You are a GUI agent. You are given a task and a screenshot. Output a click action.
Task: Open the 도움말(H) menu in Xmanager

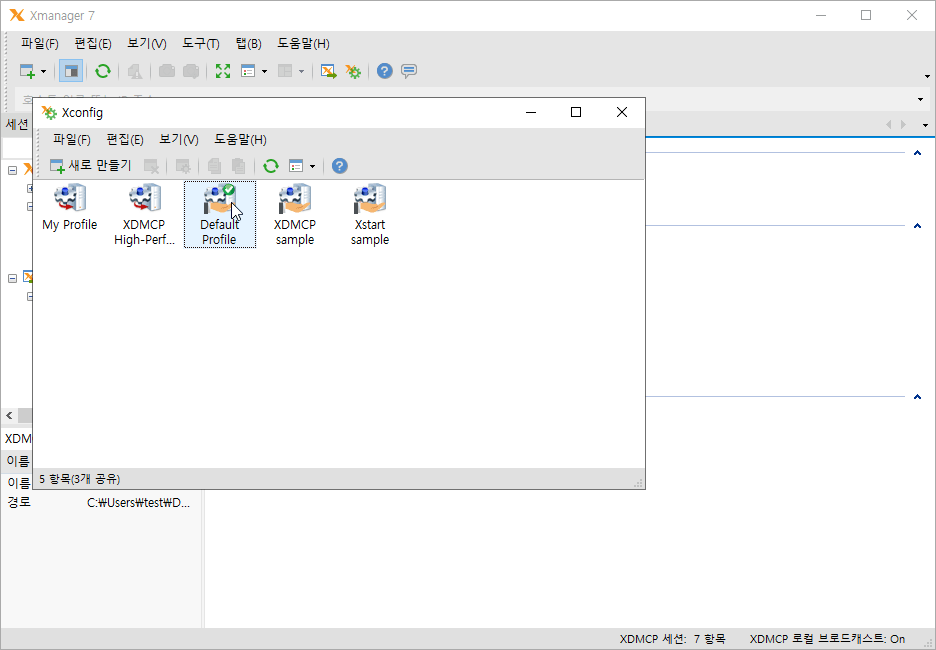[303, 44]
